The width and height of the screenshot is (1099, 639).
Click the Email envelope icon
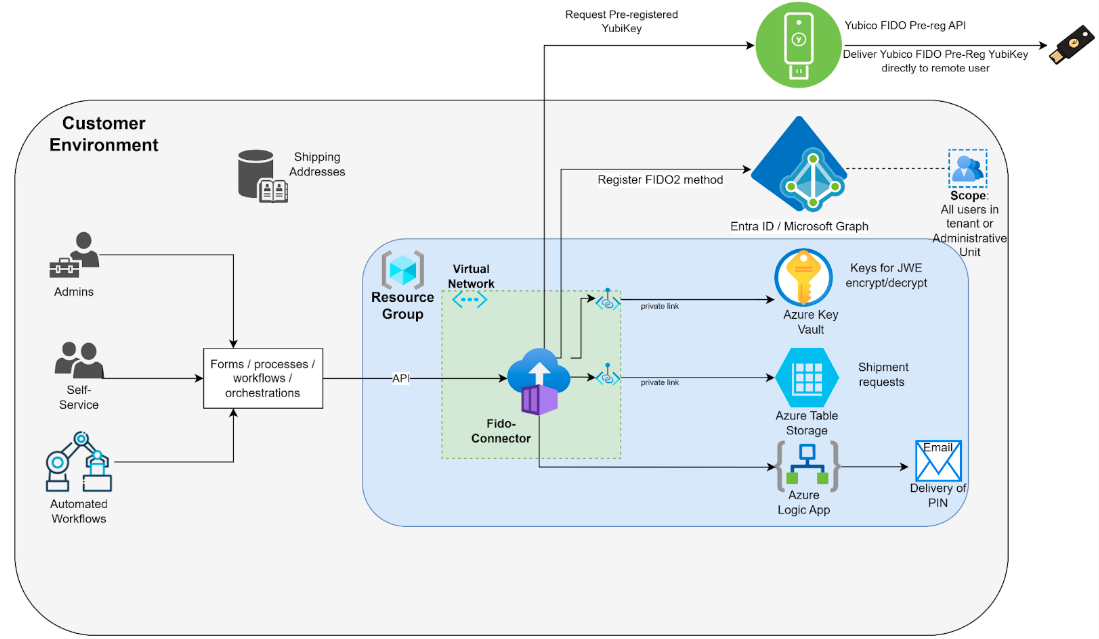937,461
